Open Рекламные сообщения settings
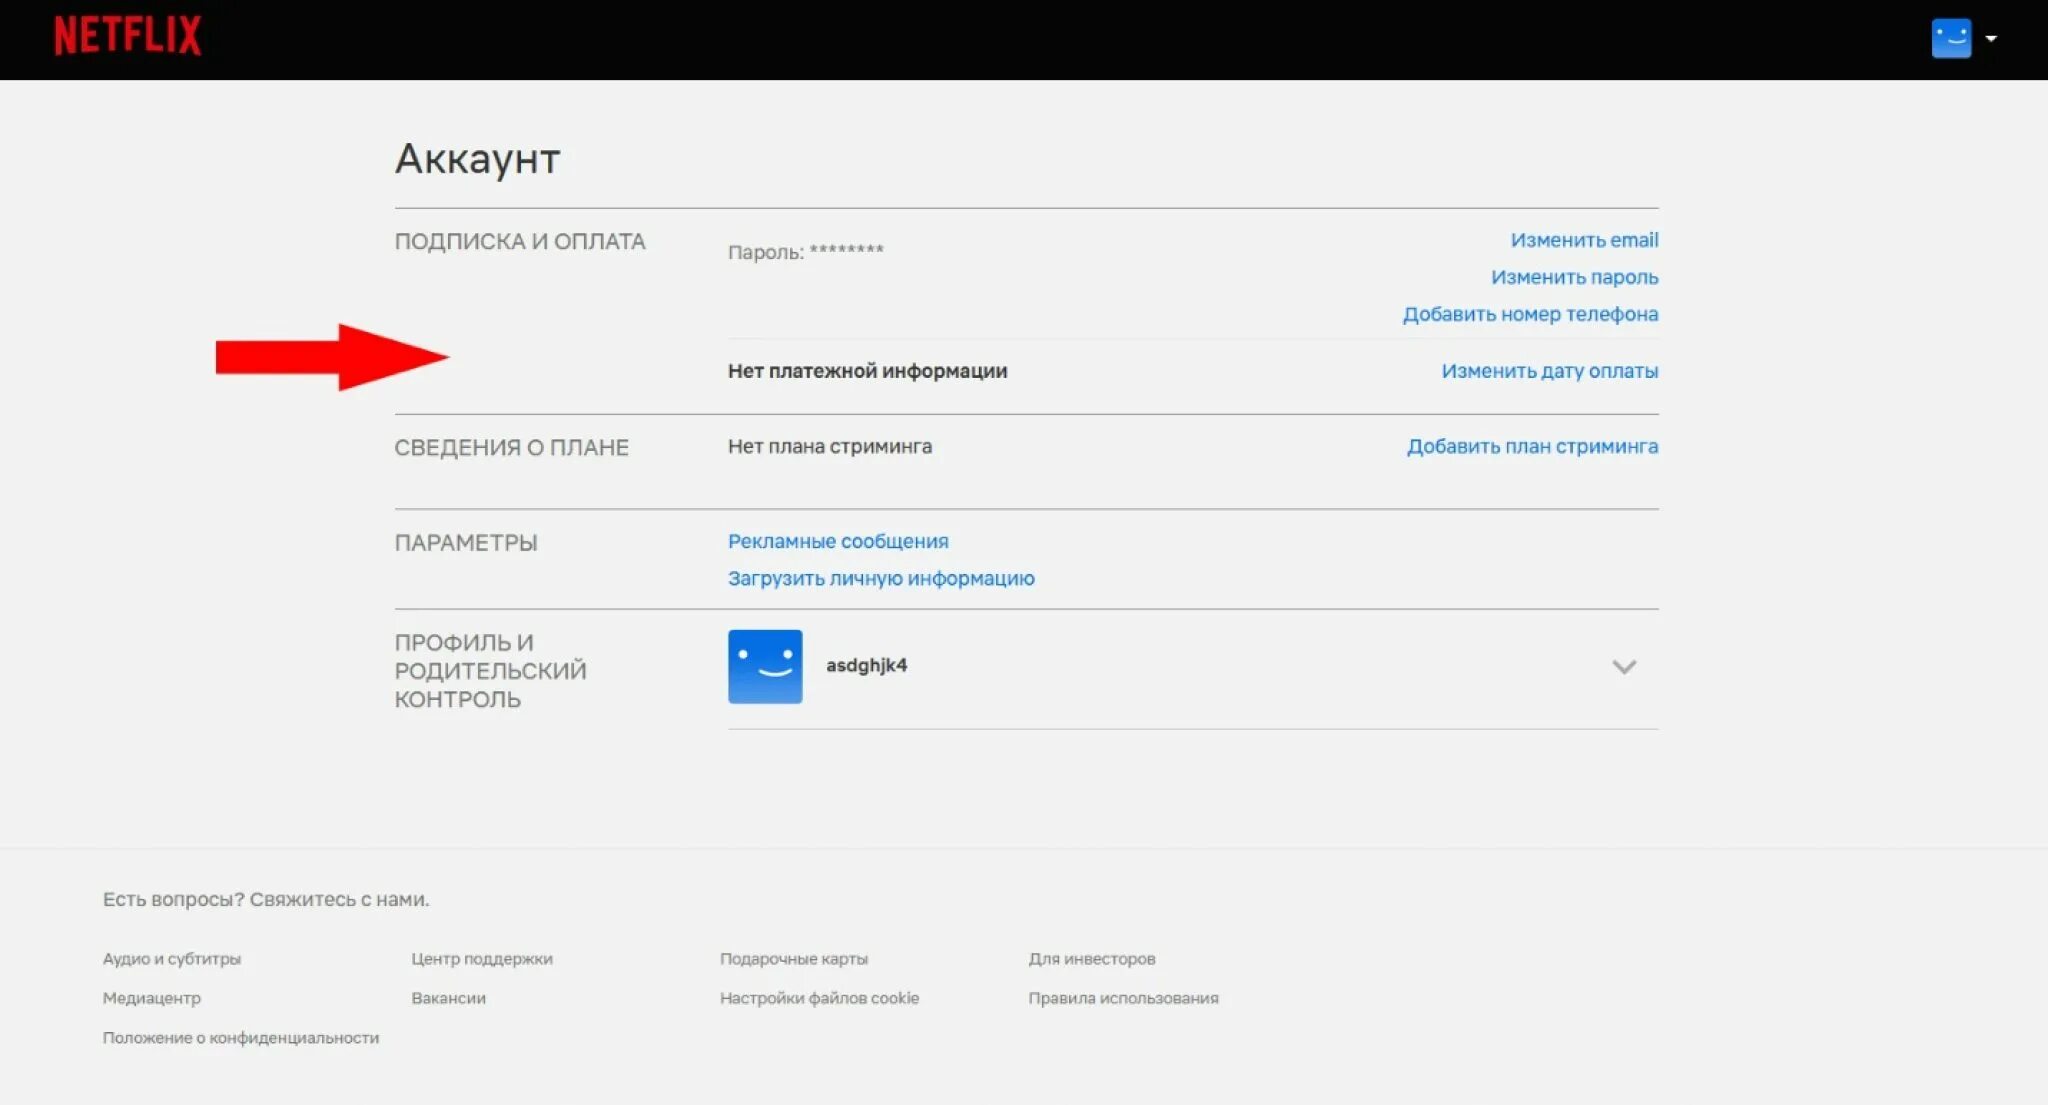Viewport: 2048px width, 1105px height. pyautogui.click(x=838, y=541)
